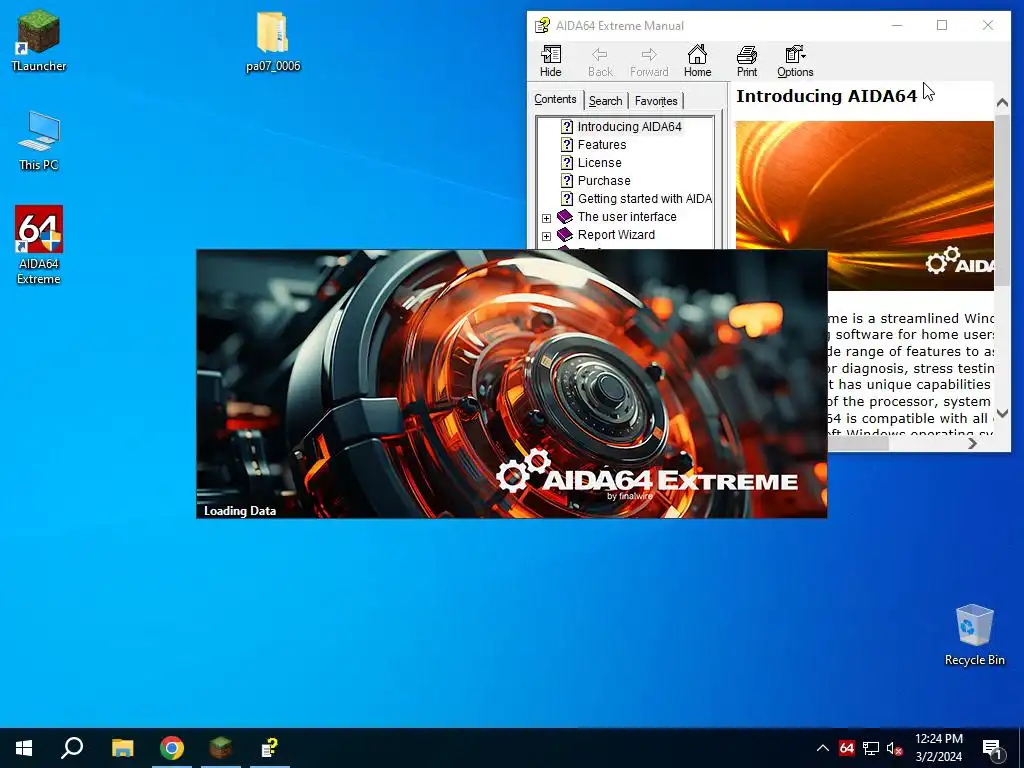Viewport: 1024px width, 768px height.
Task: Open the notification center icon
Action: (992, 748)
